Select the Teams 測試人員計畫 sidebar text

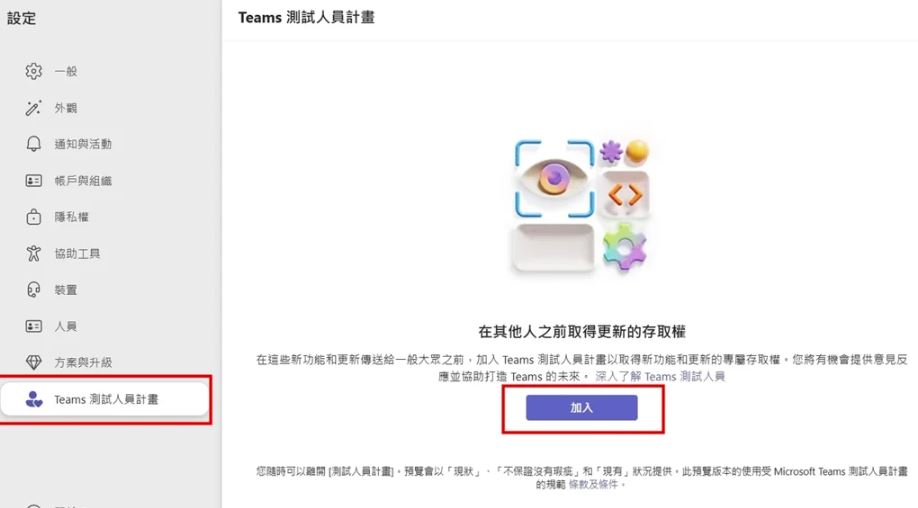(x=106, y=400)
